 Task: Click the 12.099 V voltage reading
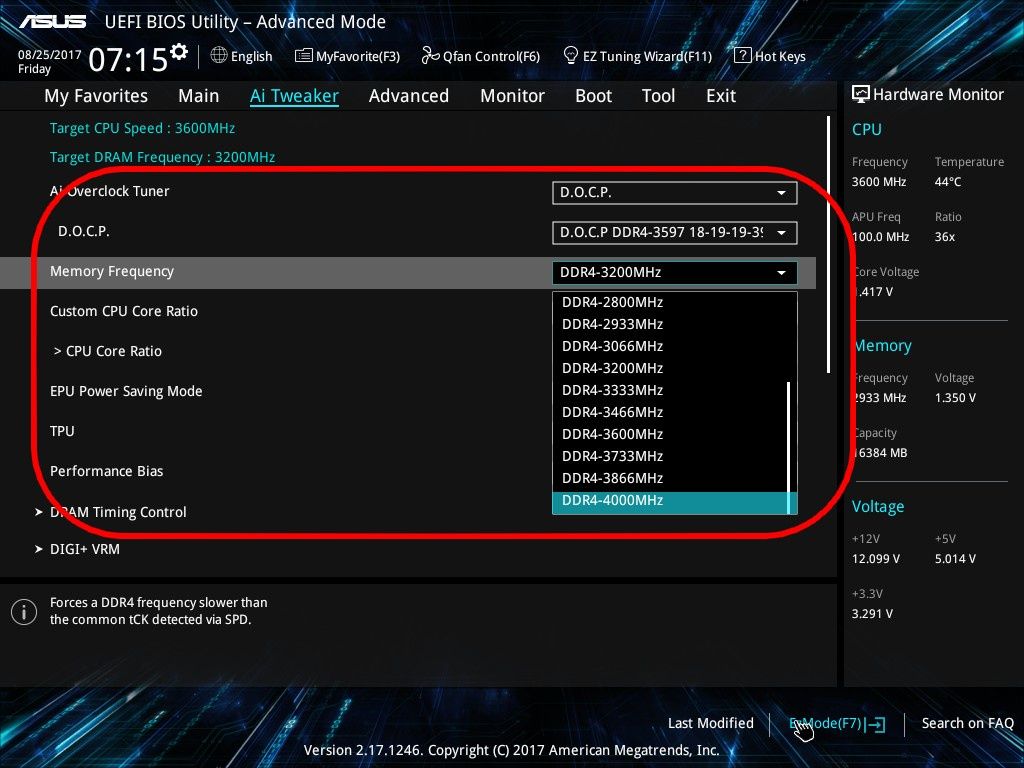[x=876, y=559]
